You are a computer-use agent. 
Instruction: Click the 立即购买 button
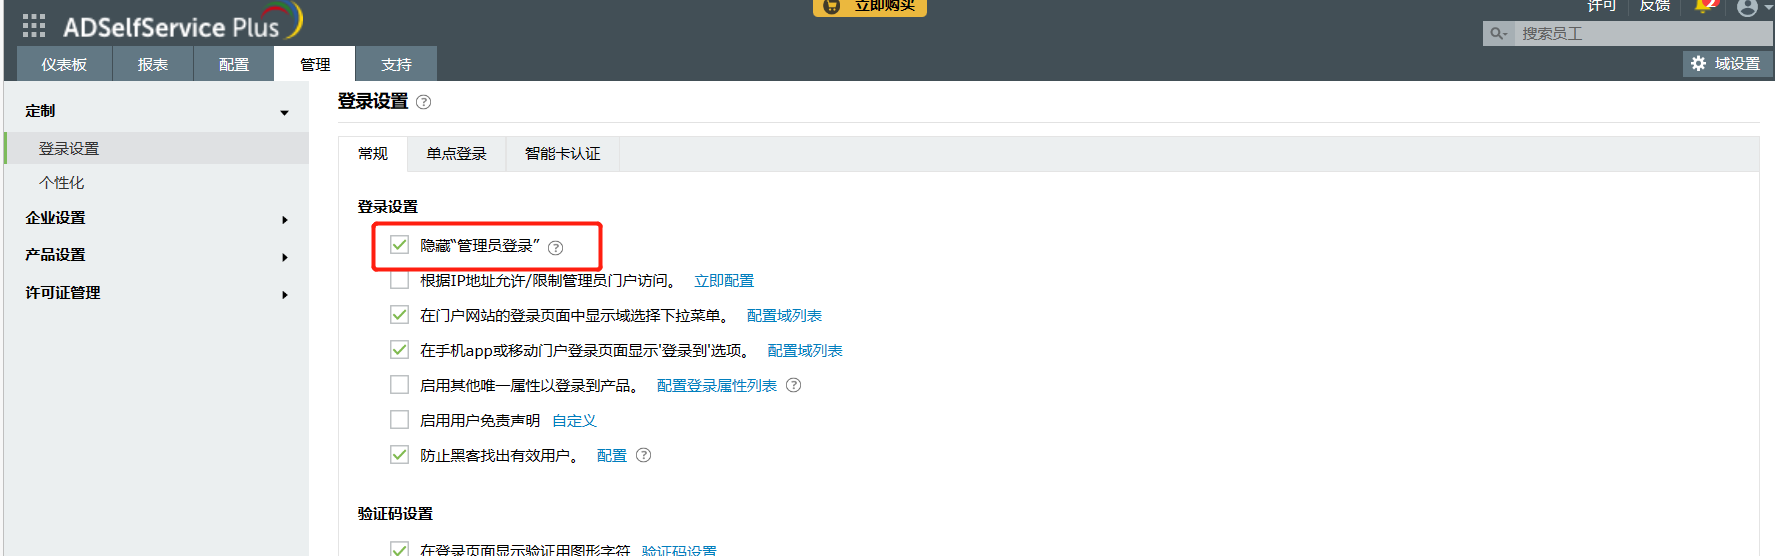coord(870,7)
